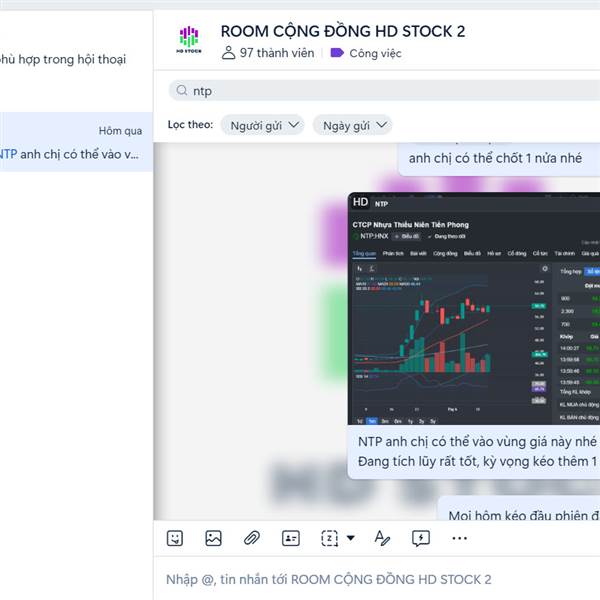Click the purple Công việc tag icon

click(x=337, y=53)
